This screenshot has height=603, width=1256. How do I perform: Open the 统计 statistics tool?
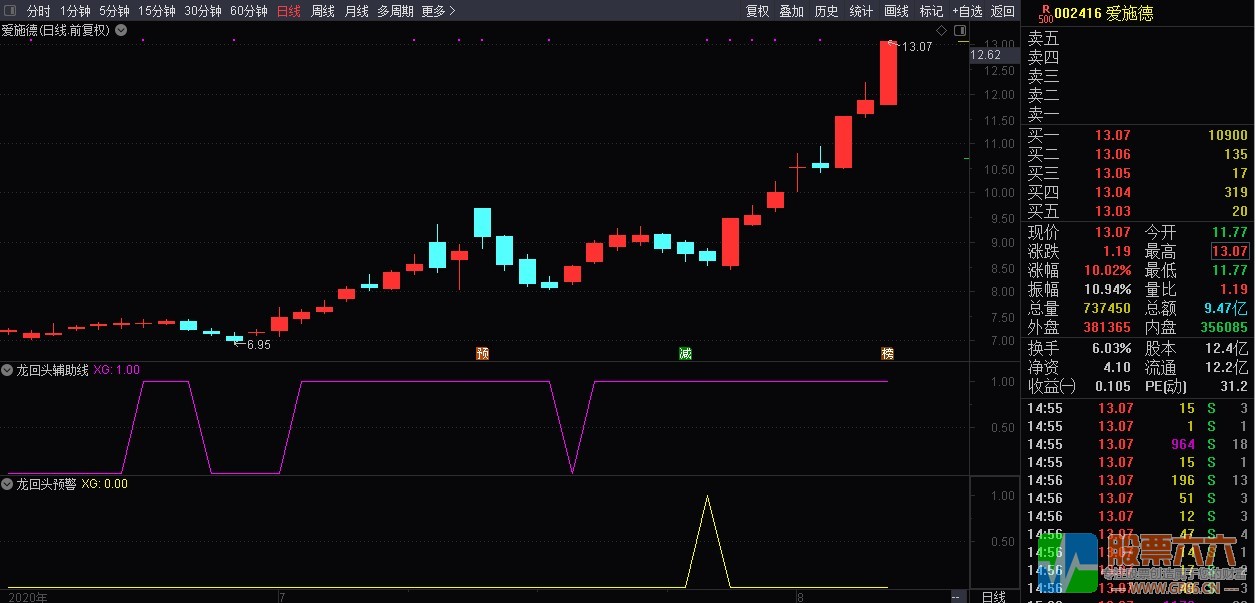click(x=861, y=11)
